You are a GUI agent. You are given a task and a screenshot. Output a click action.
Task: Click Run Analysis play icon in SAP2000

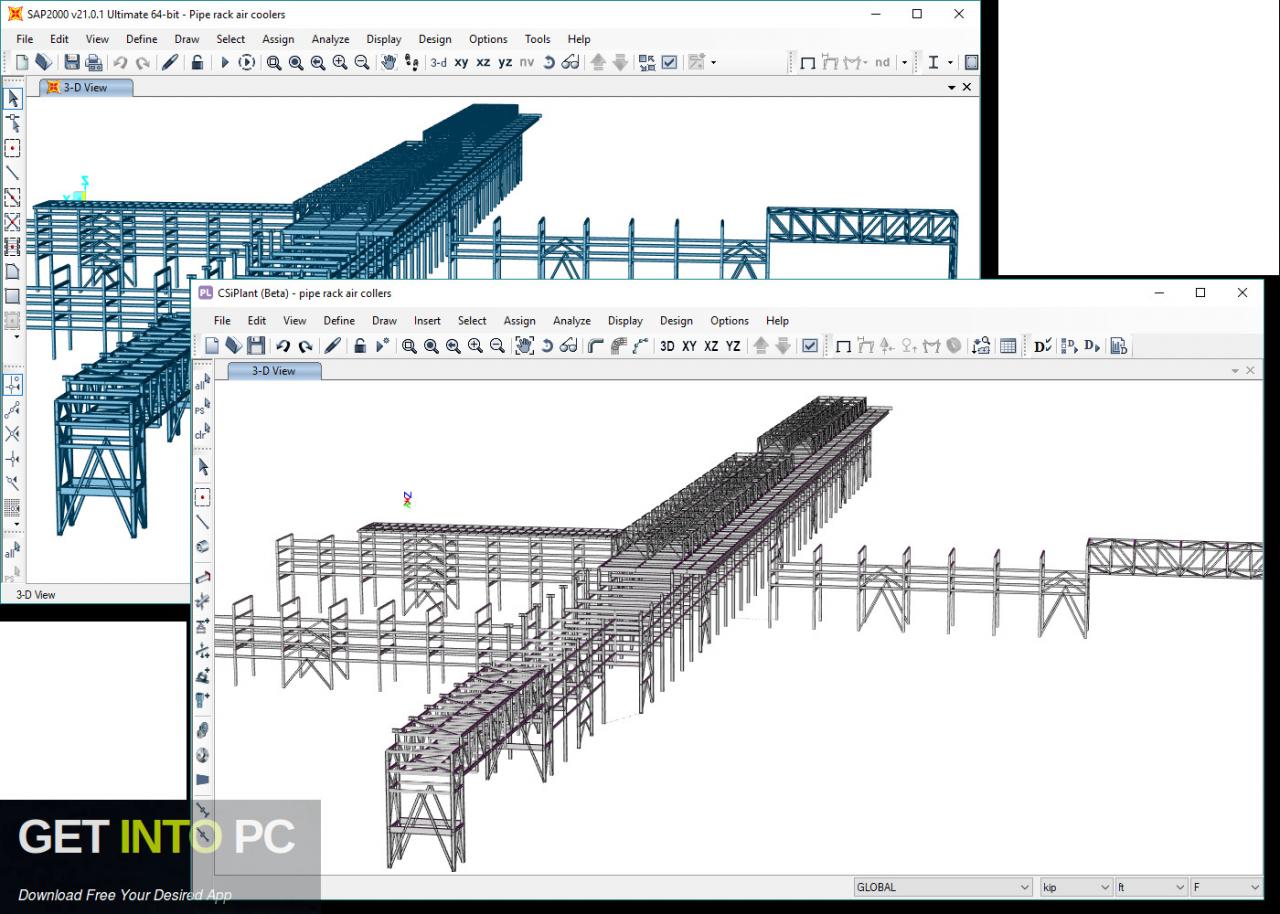(225, 62)
